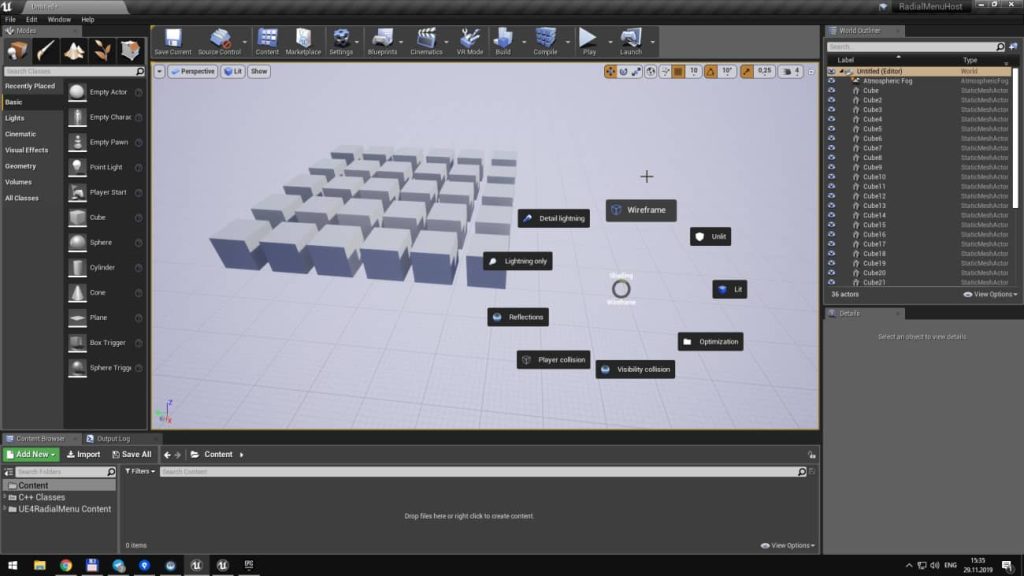Select the rotate gizmo viewport icon
Image resolution: width=1024 pixels, height=576 pixels.
point(623,71)
